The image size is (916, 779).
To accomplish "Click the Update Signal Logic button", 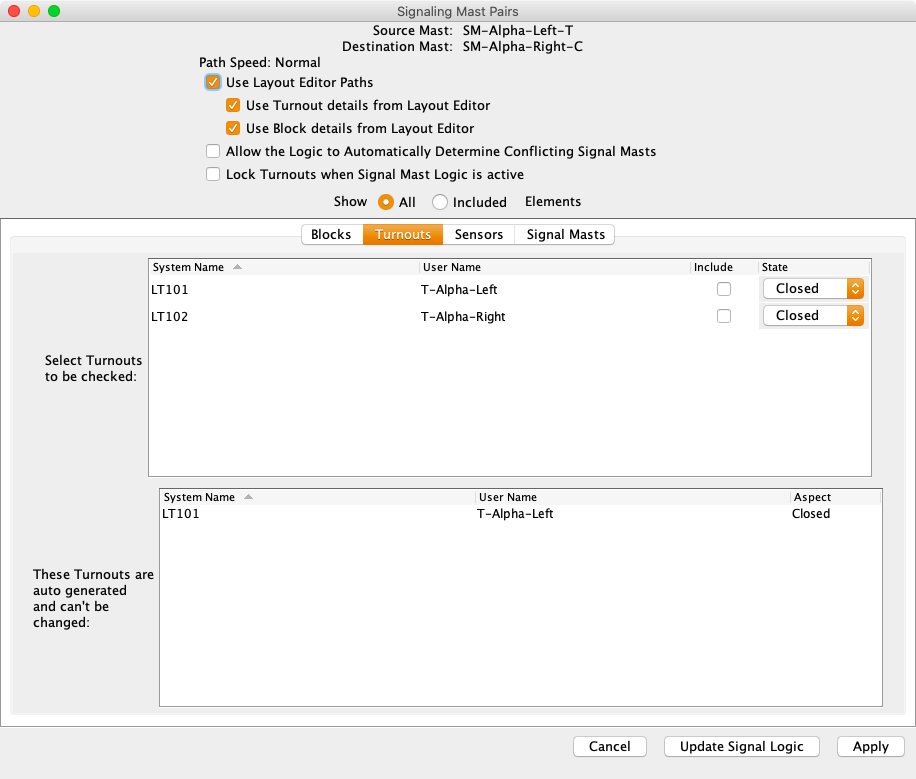I will (x=741, y=747).
